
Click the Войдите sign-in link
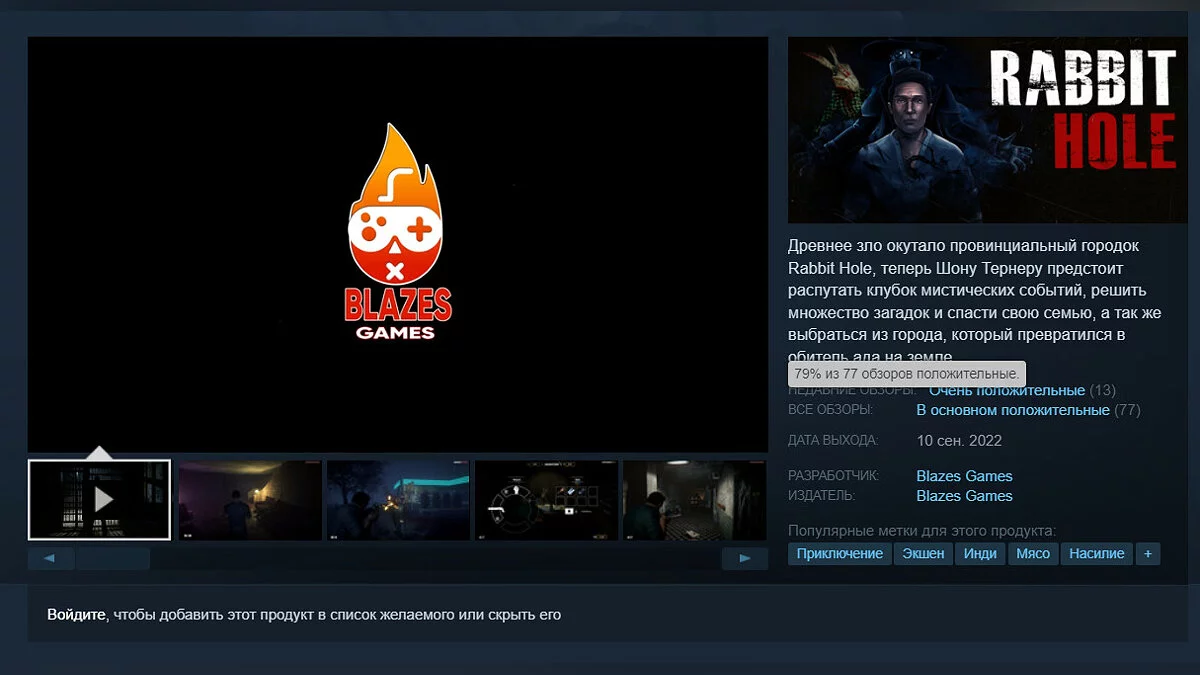(76, 615)
